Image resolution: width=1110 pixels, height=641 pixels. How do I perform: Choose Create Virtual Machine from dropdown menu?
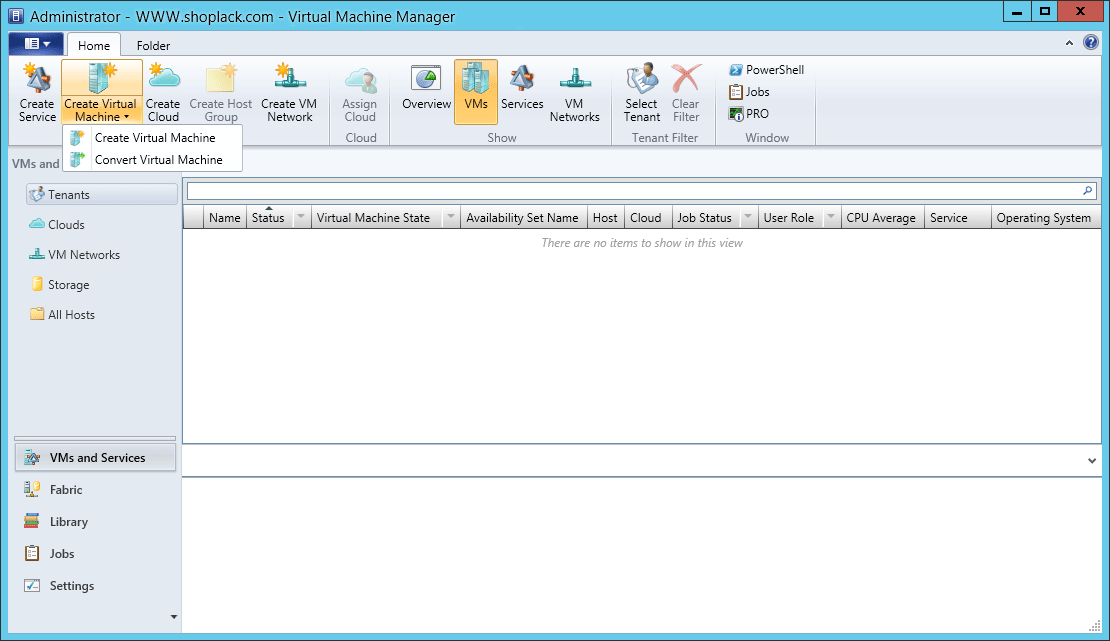point(153,137)
